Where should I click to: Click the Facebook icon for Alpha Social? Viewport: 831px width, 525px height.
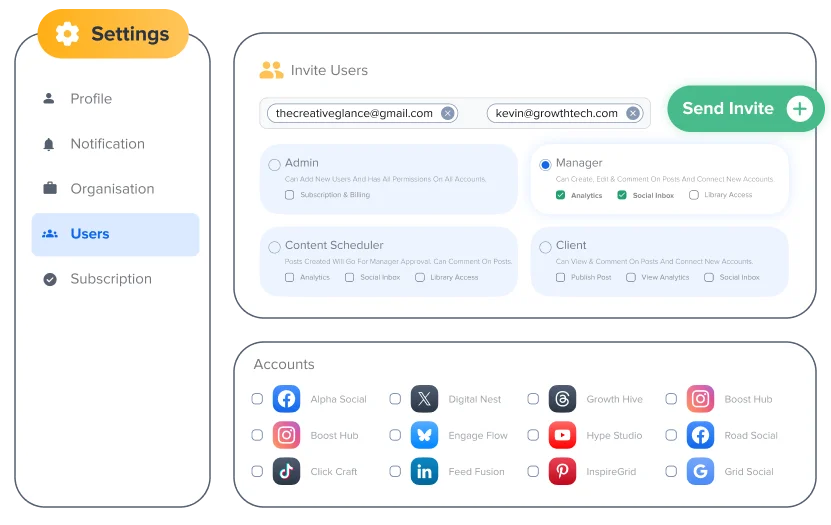[x=287, y=399]
